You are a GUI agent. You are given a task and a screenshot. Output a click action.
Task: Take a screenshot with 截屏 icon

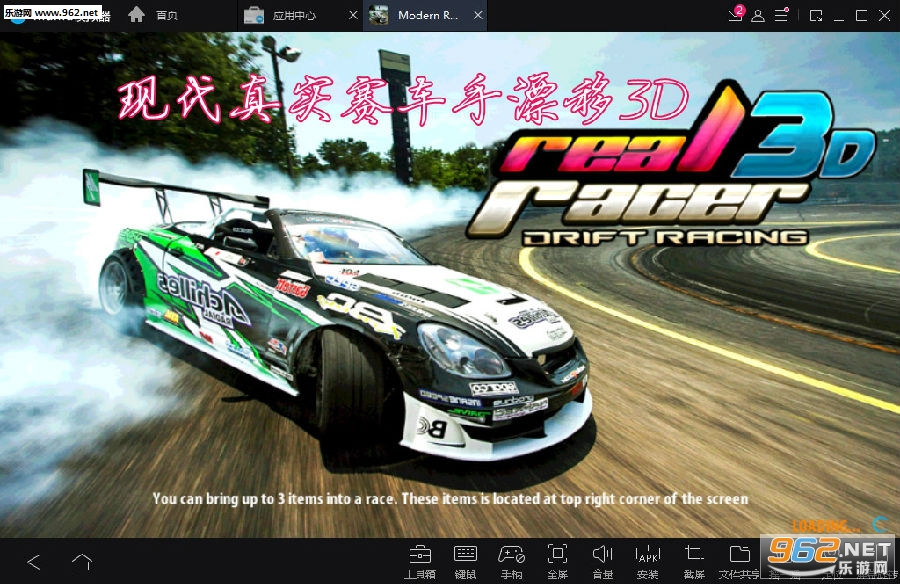click(x=694, y=562)
